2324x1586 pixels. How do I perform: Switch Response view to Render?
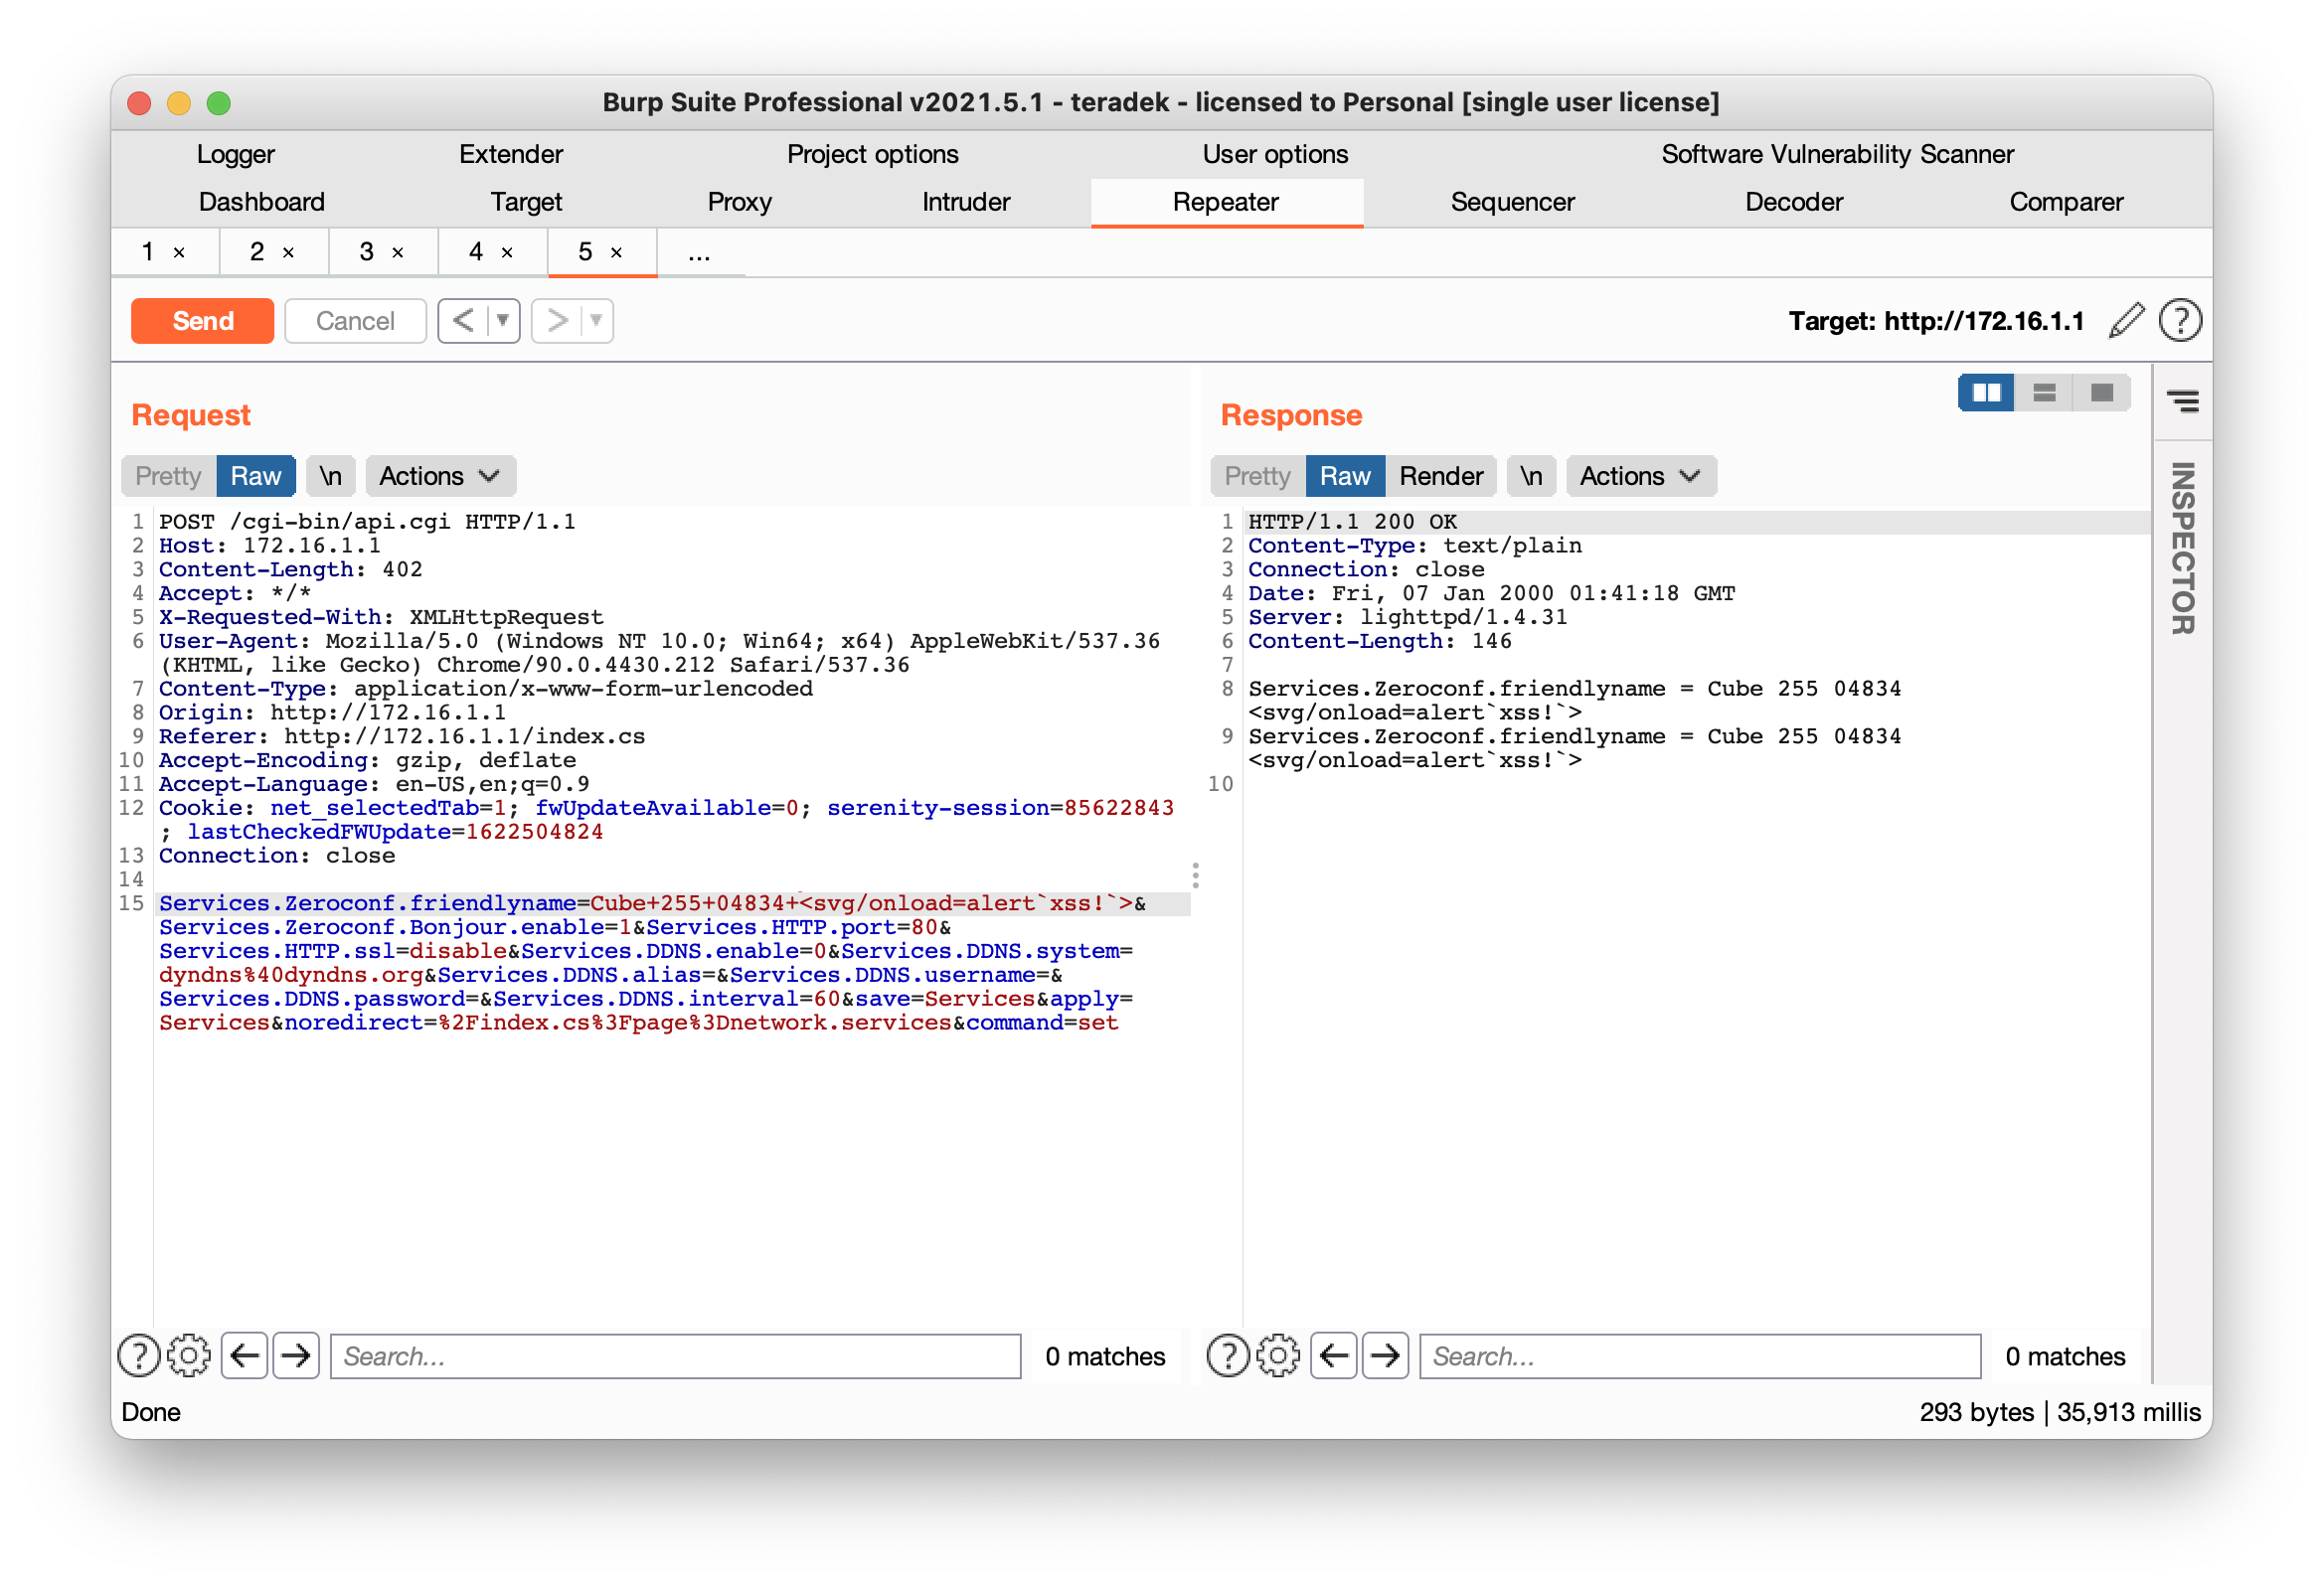tap(1441, 476)
